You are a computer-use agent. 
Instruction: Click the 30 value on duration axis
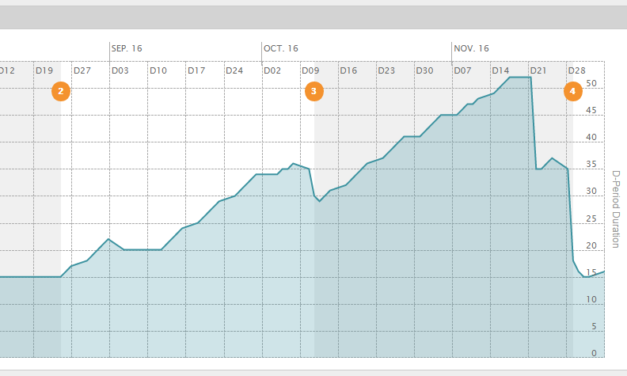tap(591, 191)
